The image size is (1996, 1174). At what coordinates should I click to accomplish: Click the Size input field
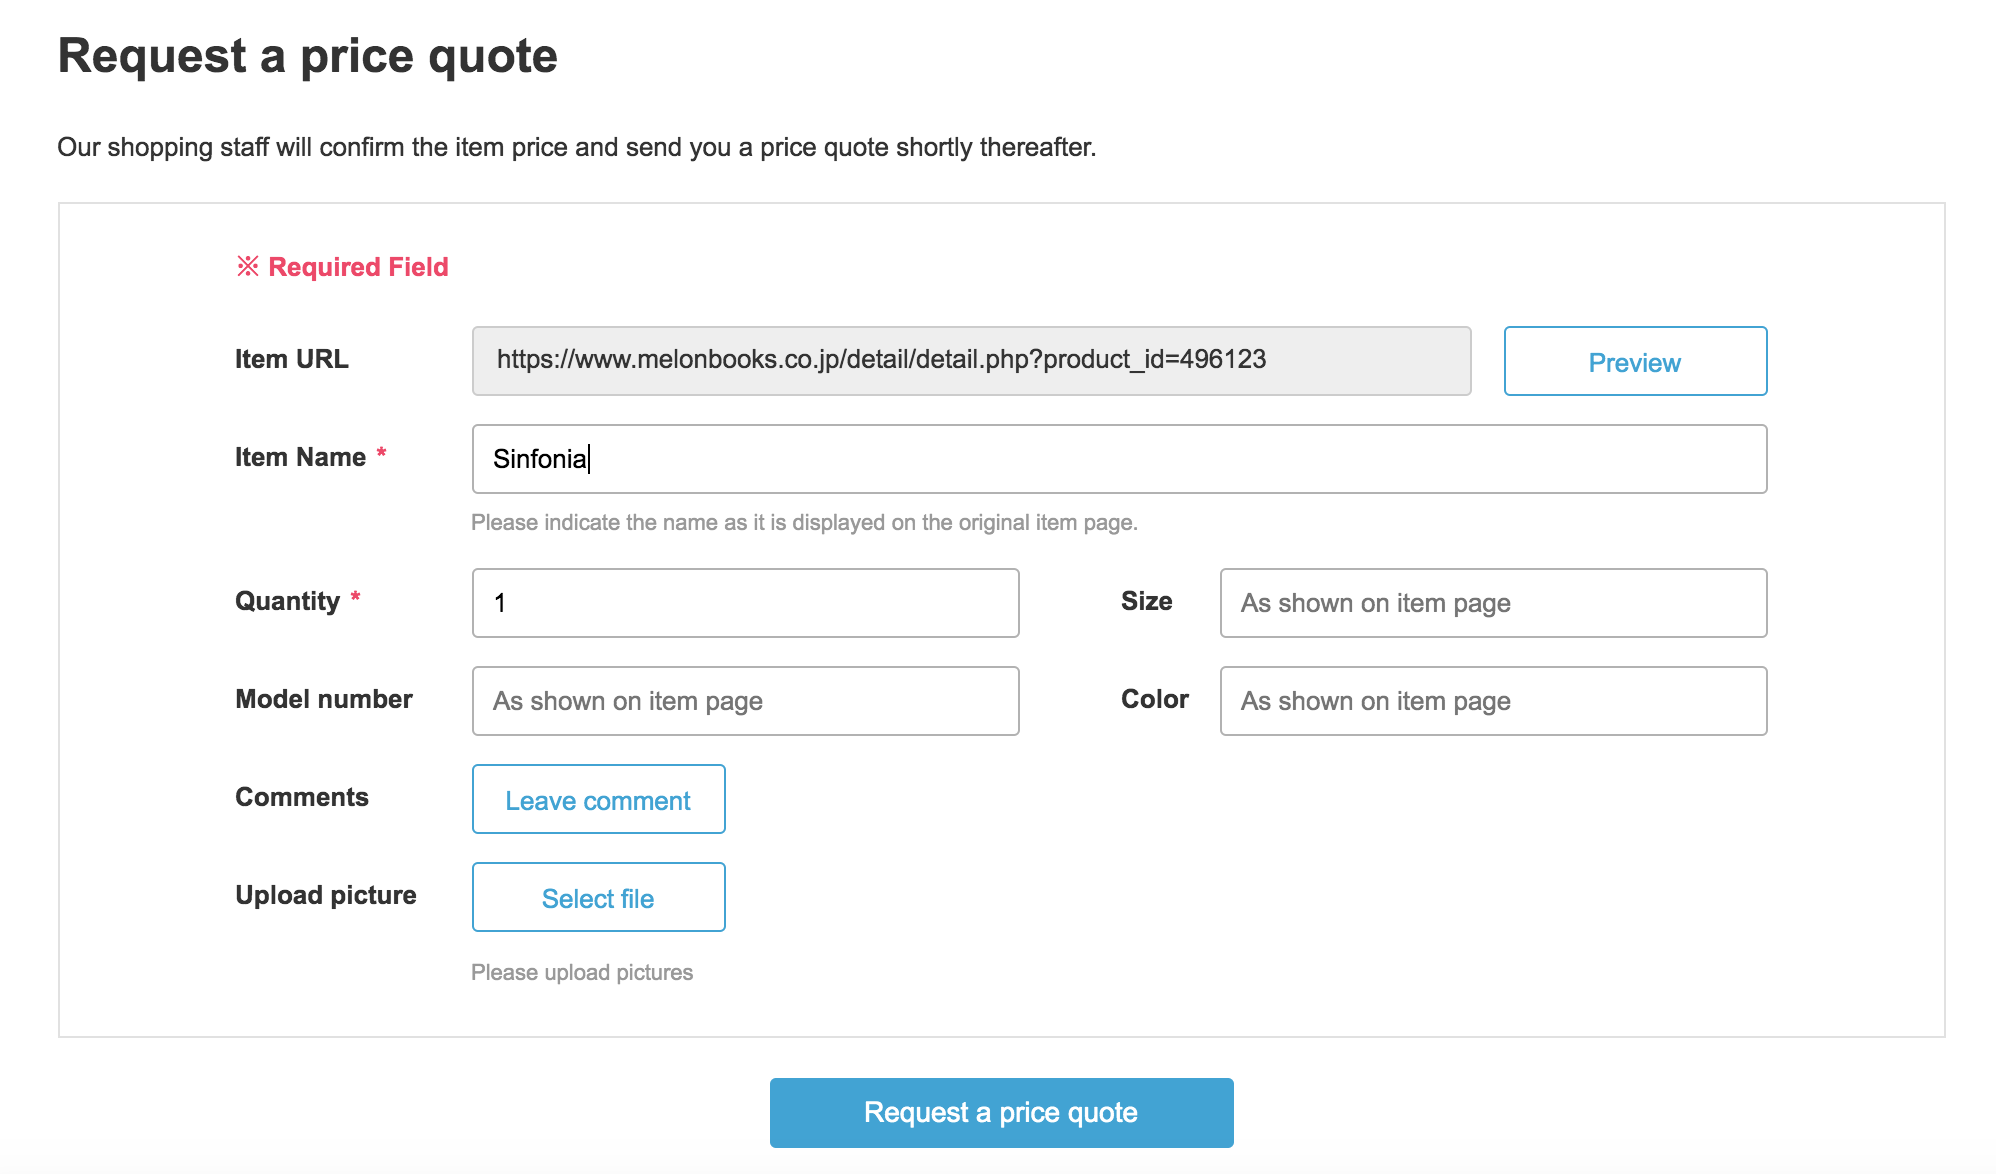point(1493,603)
